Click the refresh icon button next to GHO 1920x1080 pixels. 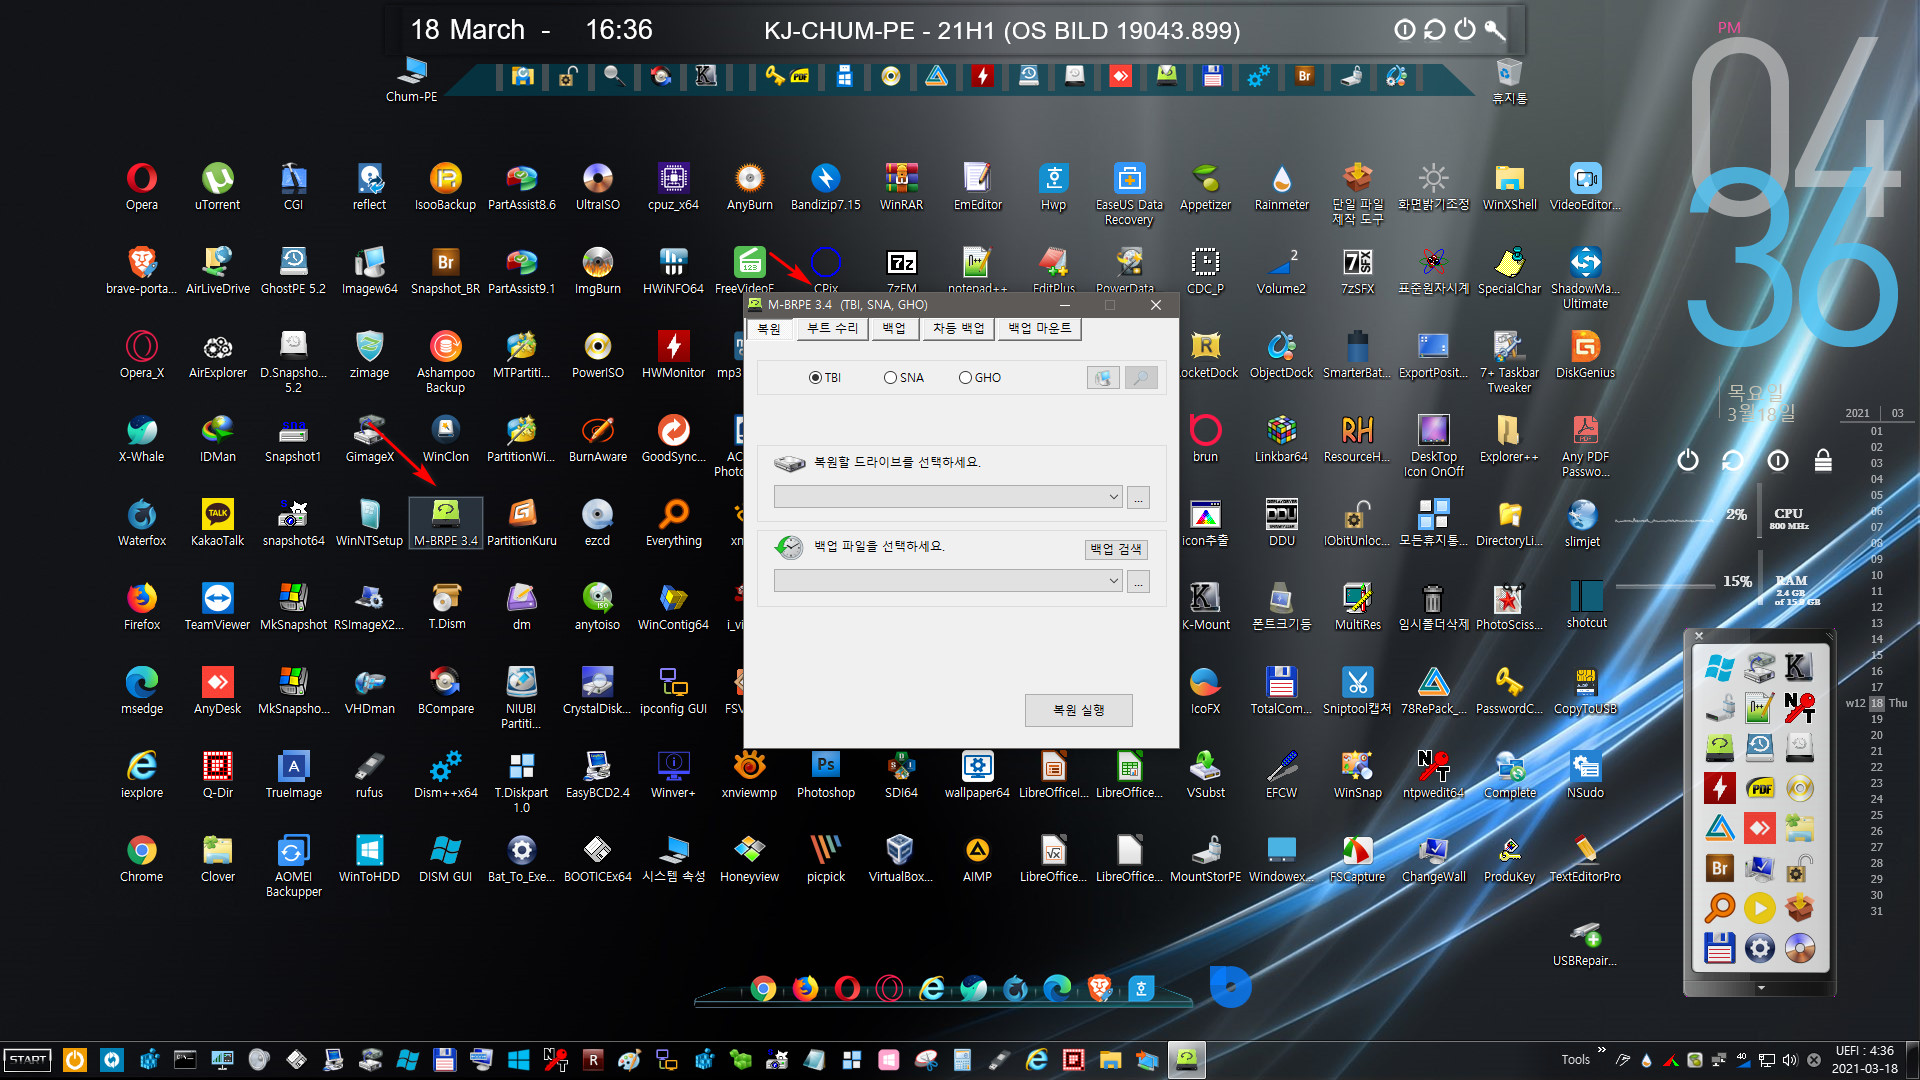click(1103, 378)
